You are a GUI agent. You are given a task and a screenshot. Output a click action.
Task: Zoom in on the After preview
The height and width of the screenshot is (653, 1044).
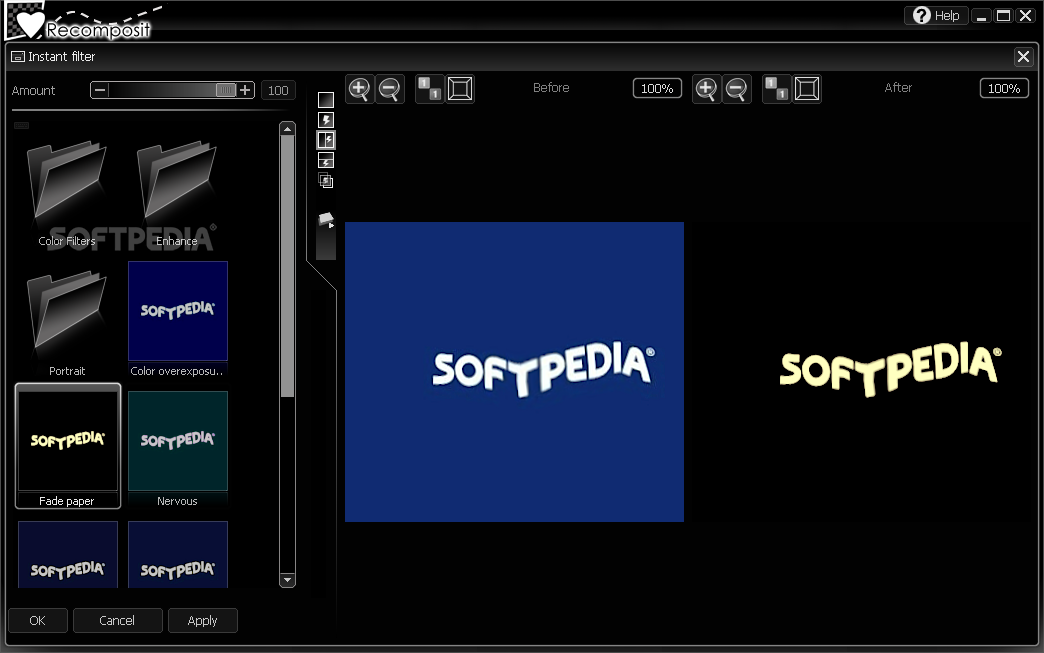click(706, 89)
